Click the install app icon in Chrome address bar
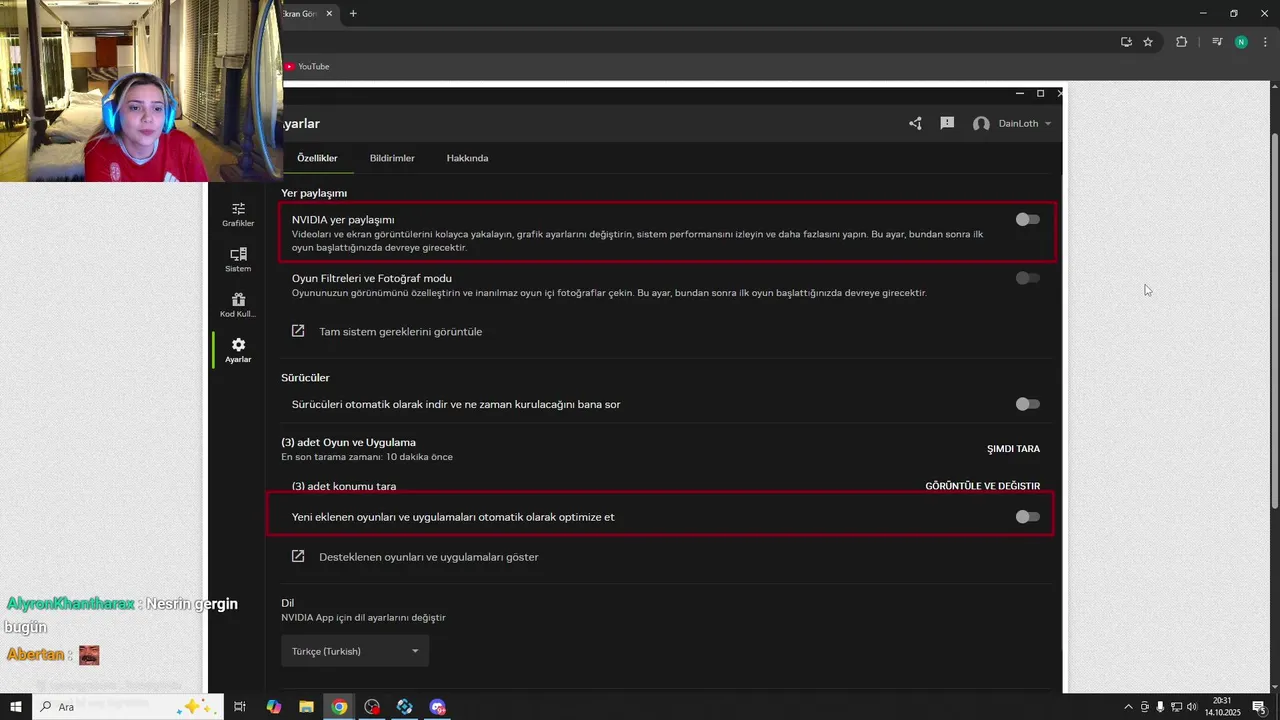This screenshot has width=1280, height=720. tap(1126, 42)
